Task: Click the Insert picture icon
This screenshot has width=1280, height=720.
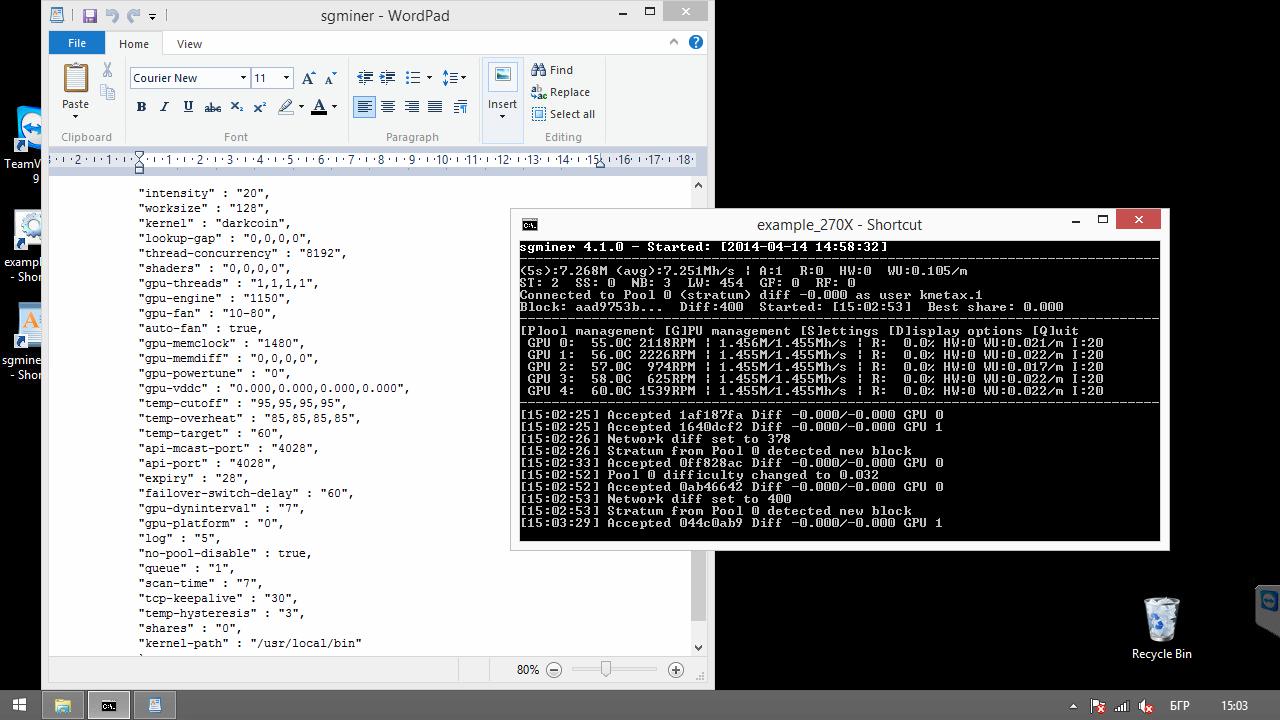Action: pos(502,78)
